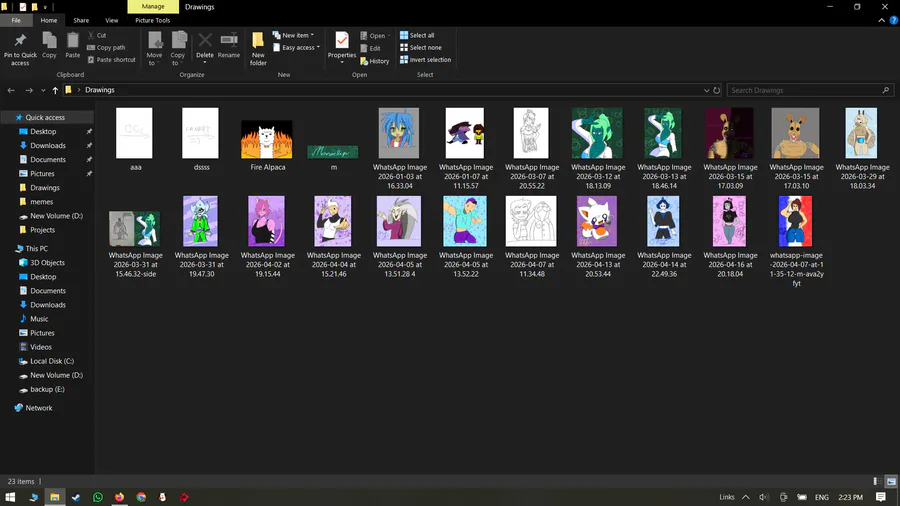Click the Cut command
The height and width of the screenshot is (506, 900).
point(97,35)
